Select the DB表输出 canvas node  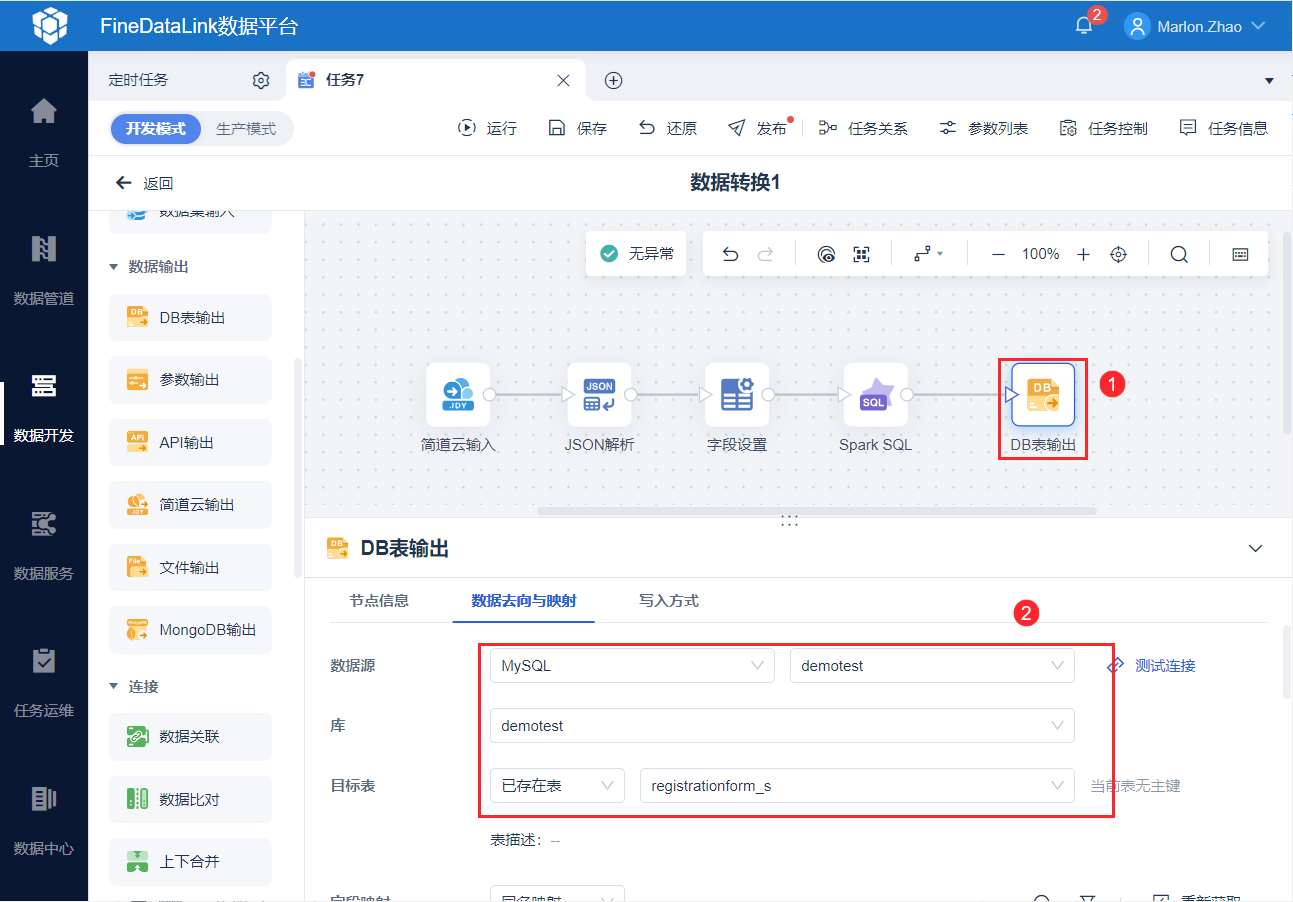tap(1043, 395)
